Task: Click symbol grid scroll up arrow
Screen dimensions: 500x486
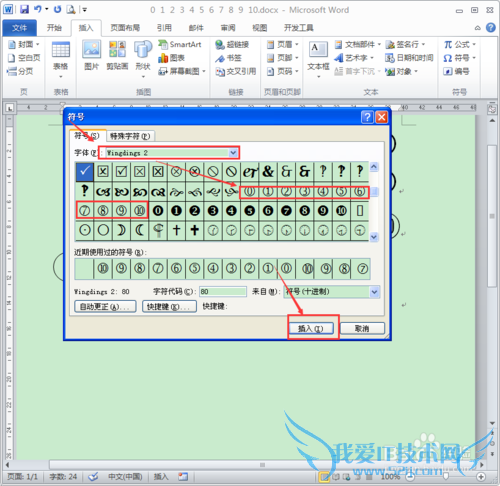Action: (x=374, y=166)
